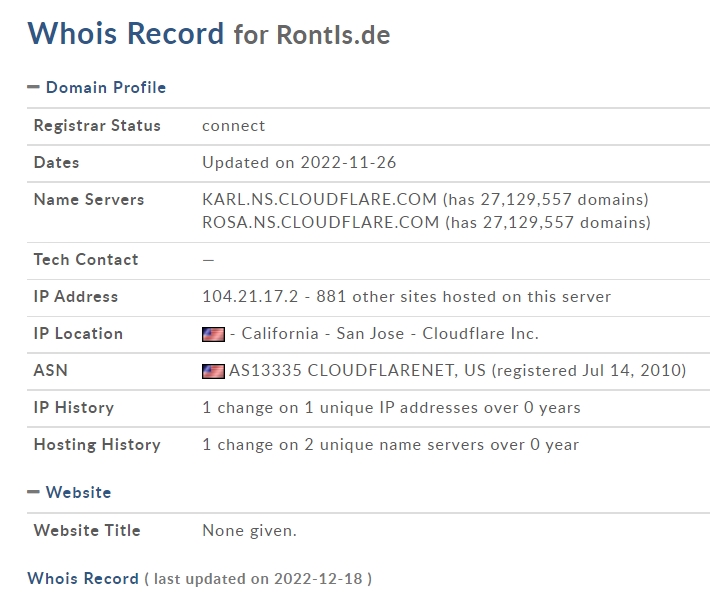The image size is (710, 593).
Task: Click the Registrar Status label
Action: point(97,125)
